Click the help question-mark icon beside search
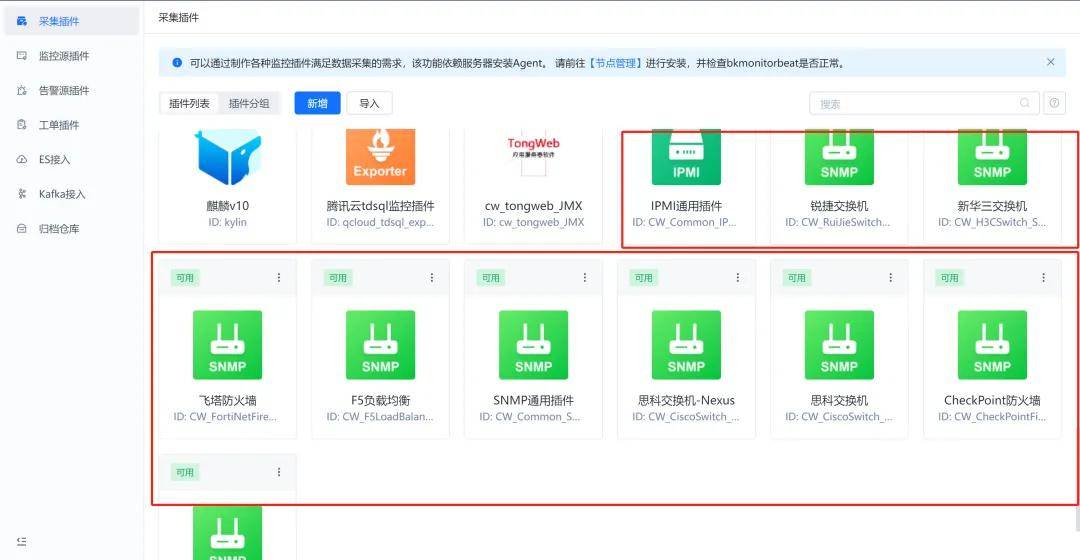Viewport: 1080px width, 560px height. [x=1055, y=103]
